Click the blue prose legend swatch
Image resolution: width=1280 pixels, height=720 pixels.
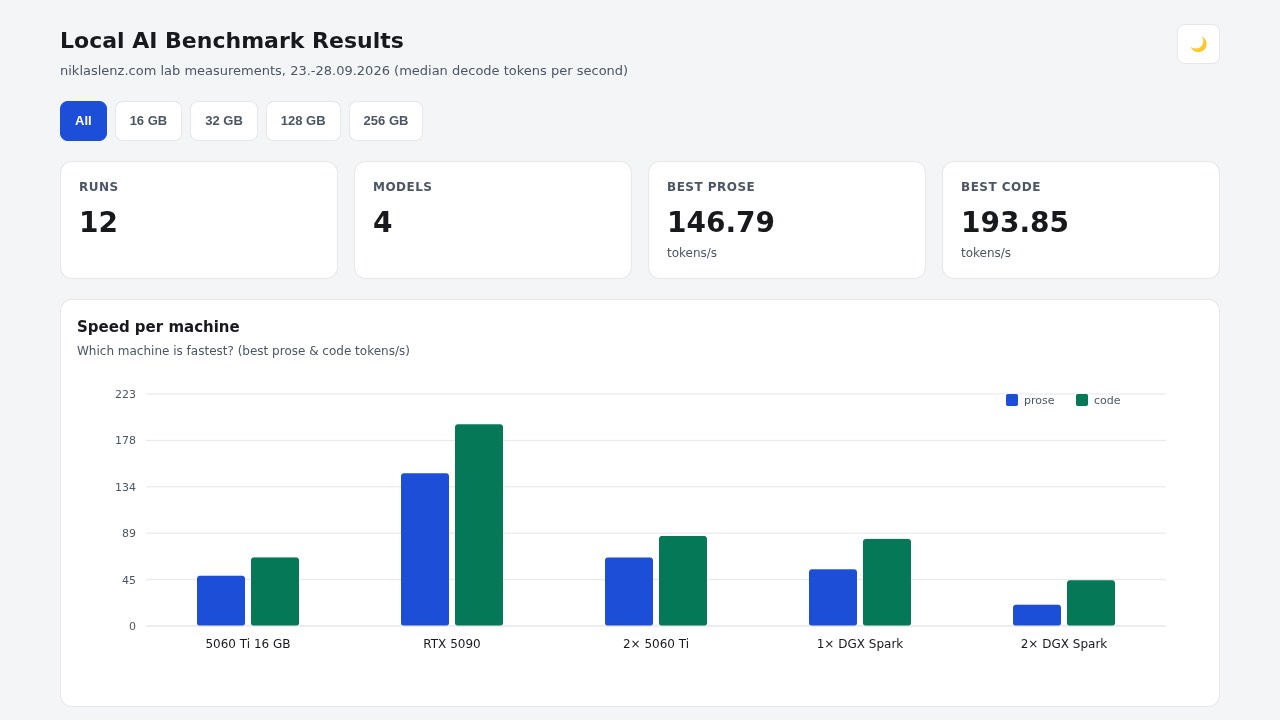(1012, 400)
